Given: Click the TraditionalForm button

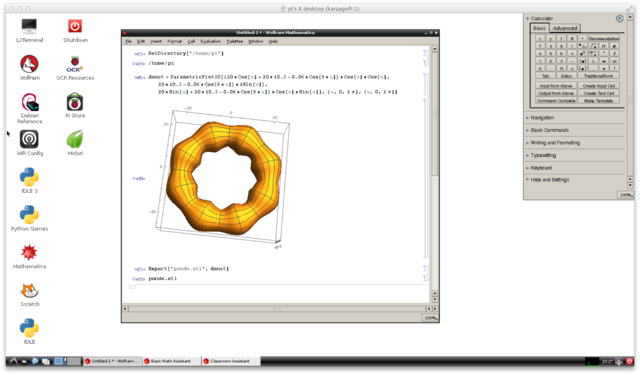Looking at the screenshot, I should 598,76.
